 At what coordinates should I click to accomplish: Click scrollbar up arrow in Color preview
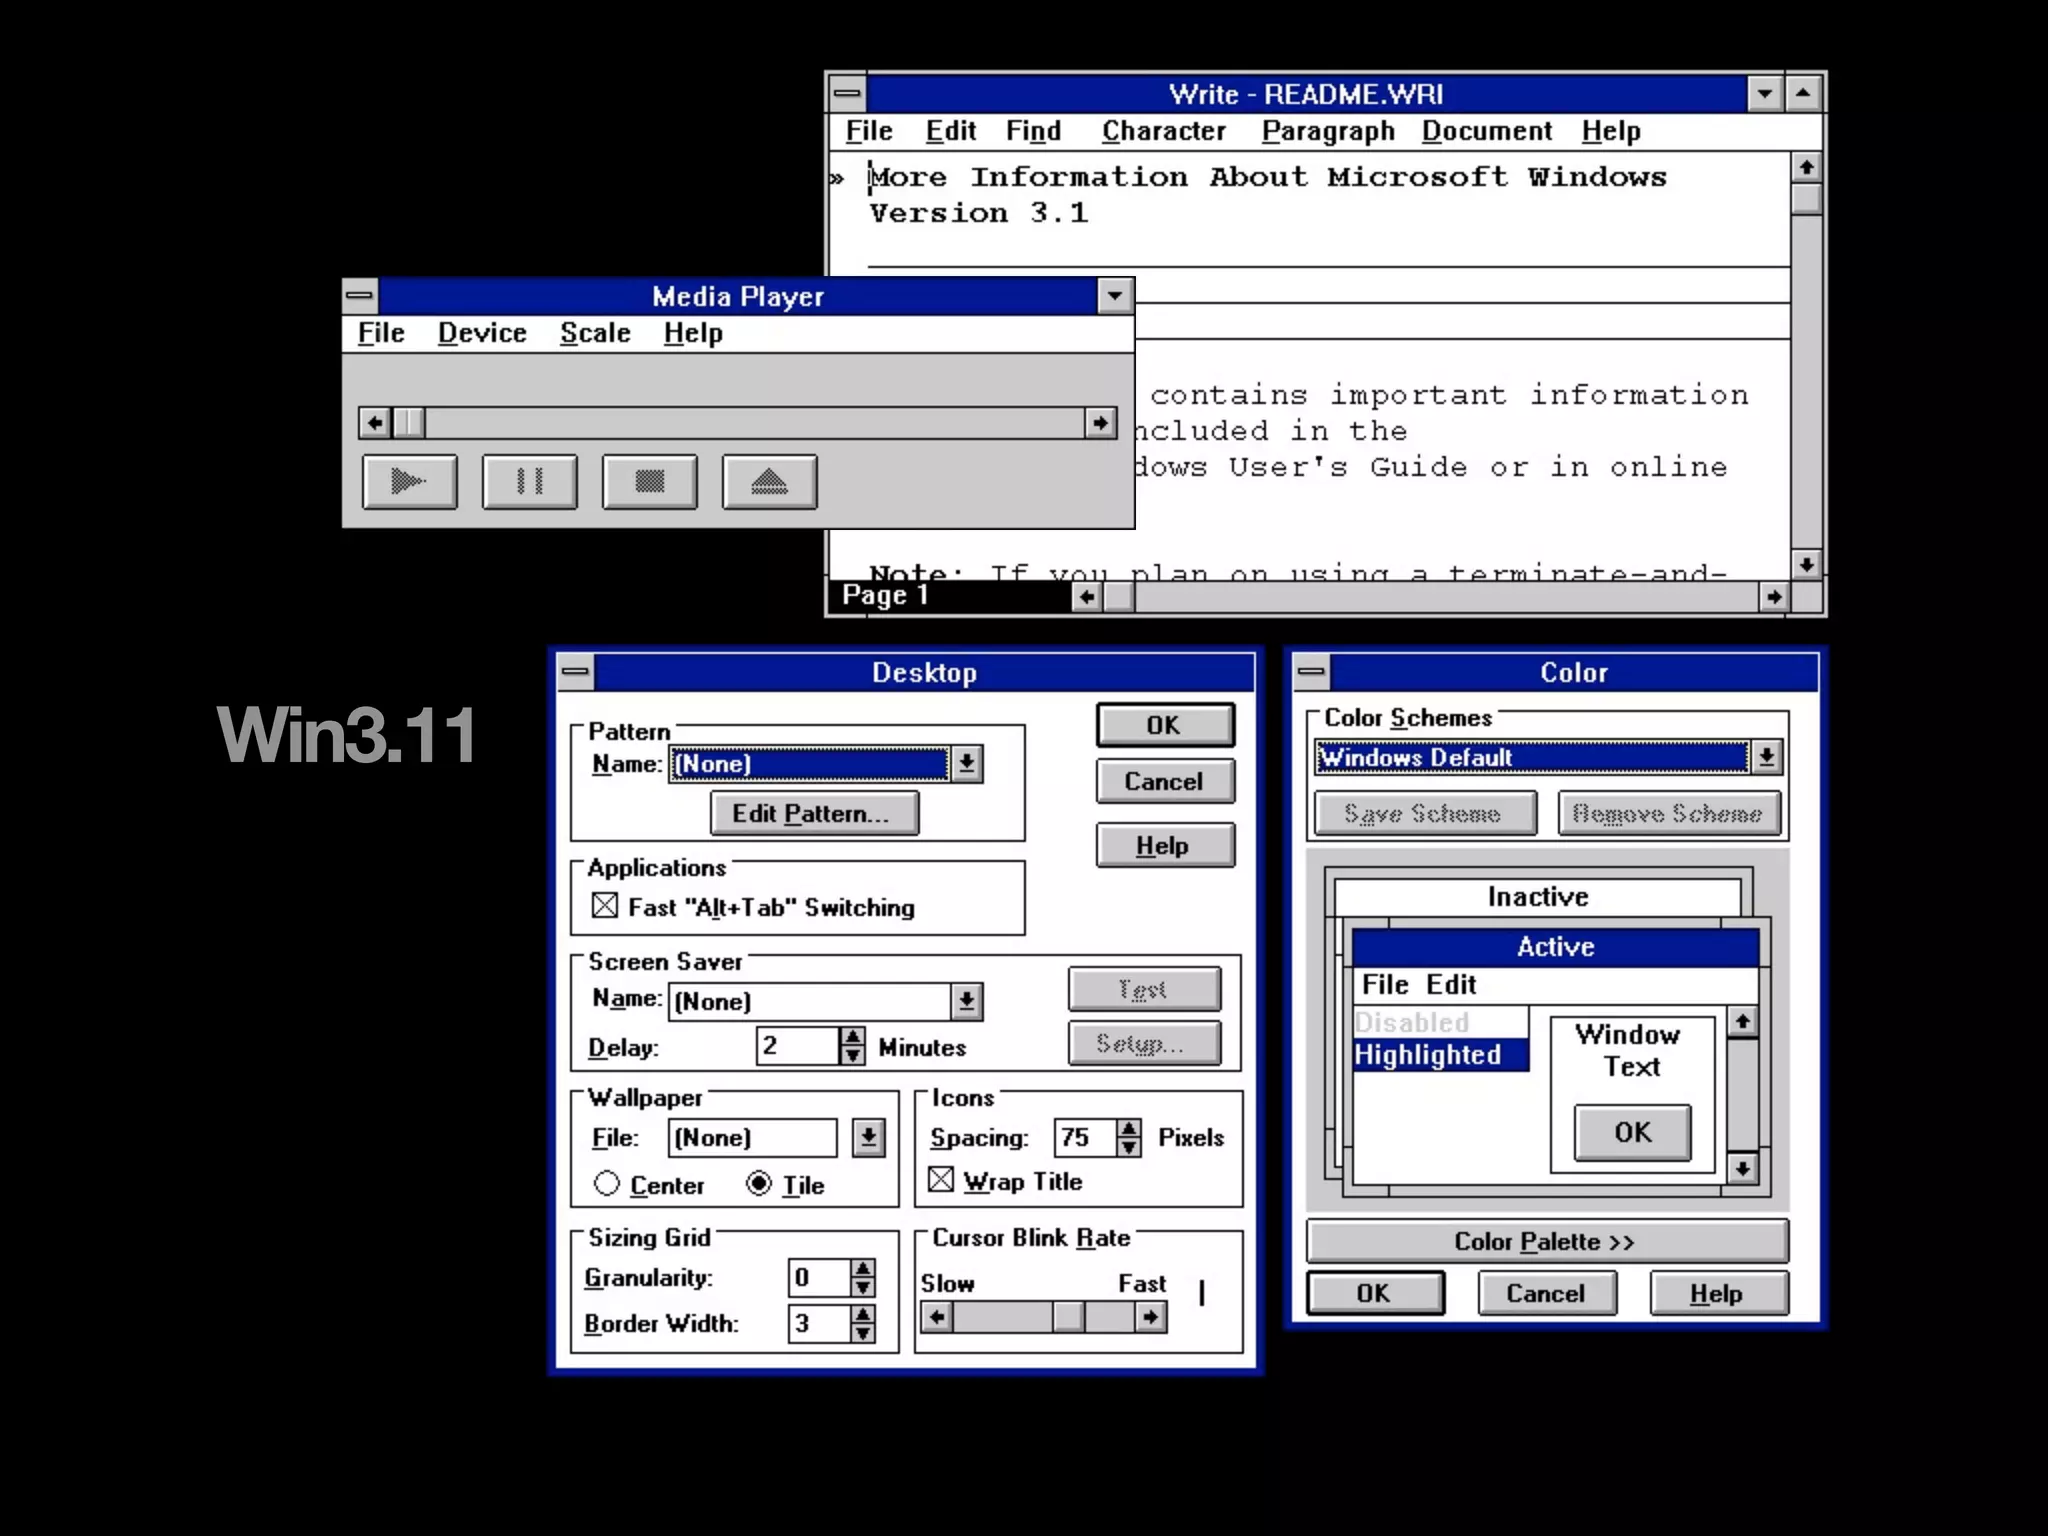1743,1022
